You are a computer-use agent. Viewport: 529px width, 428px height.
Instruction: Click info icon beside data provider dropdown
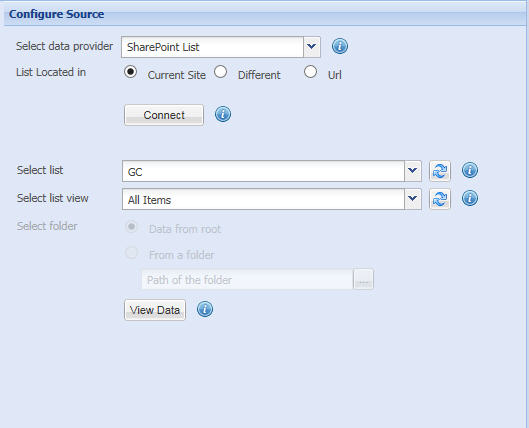[x=340, y=46]
